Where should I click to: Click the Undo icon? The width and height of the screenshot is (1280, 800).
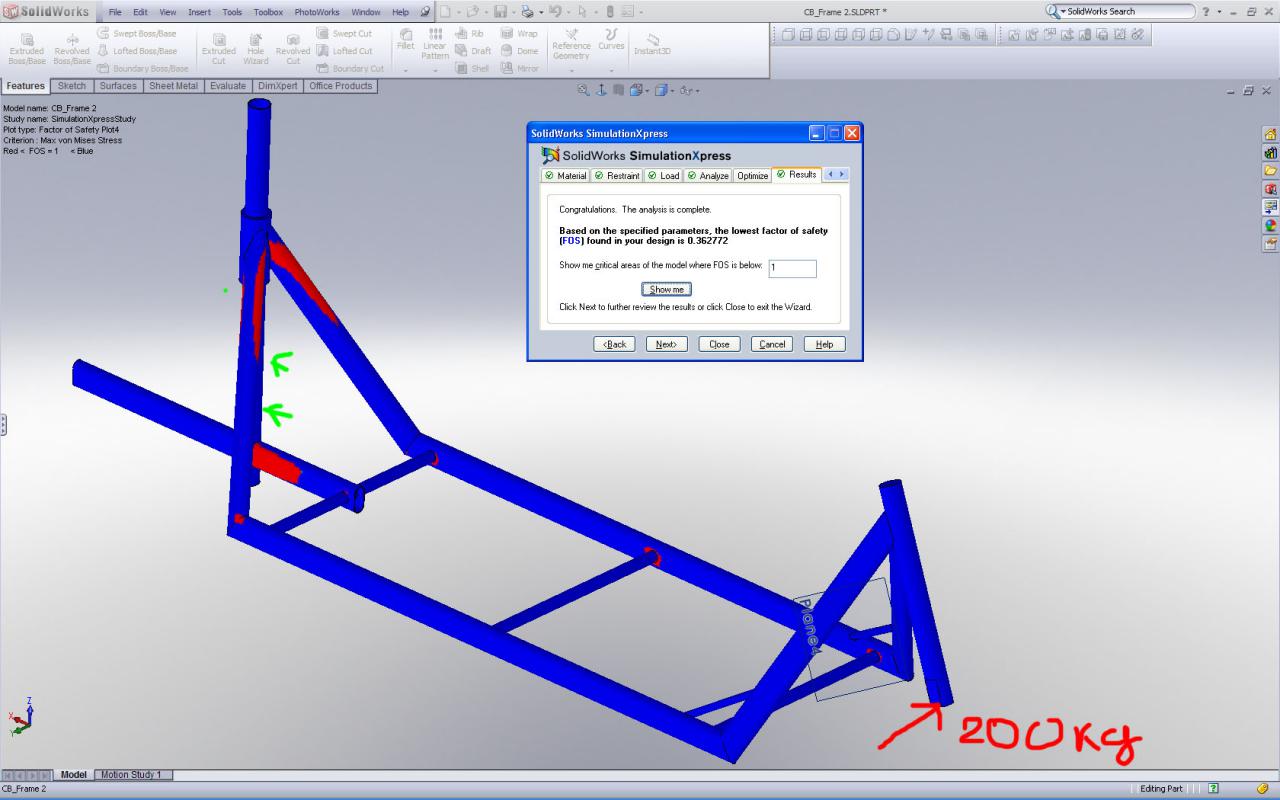coord(554,12)
